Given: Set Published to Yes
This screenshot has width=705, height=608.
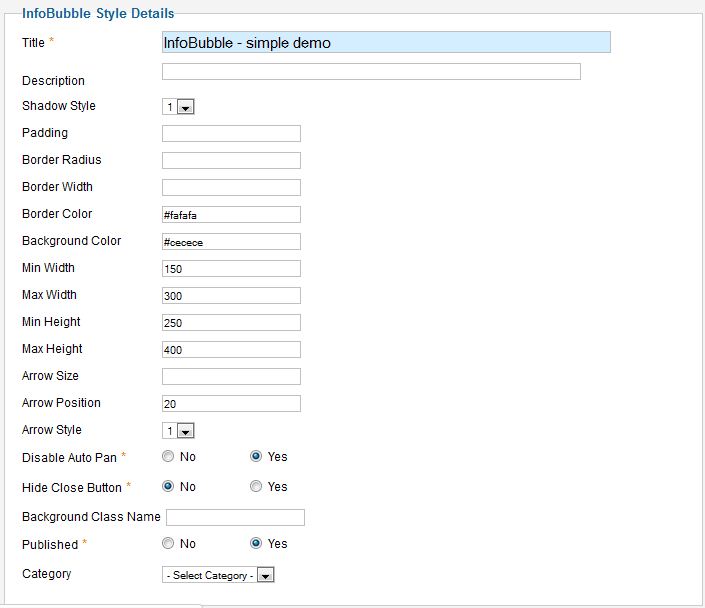Looking at the screenshot, I should (x=256, y=544).
